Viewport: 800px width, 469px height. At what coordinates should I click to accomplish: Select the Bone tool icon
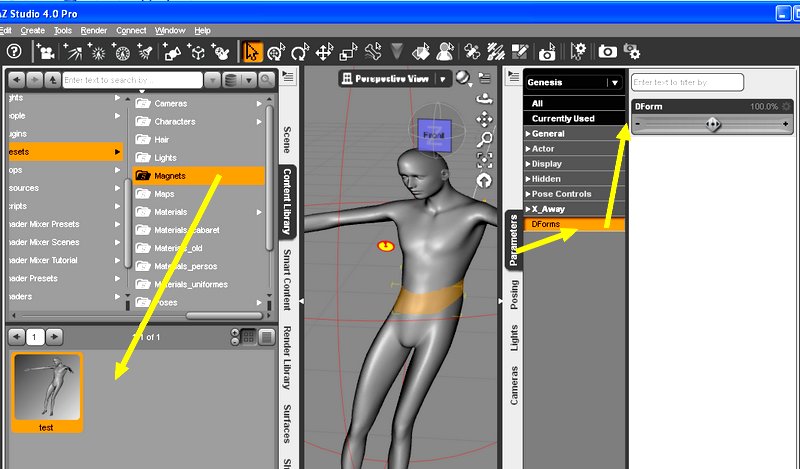tap(373, 52)
